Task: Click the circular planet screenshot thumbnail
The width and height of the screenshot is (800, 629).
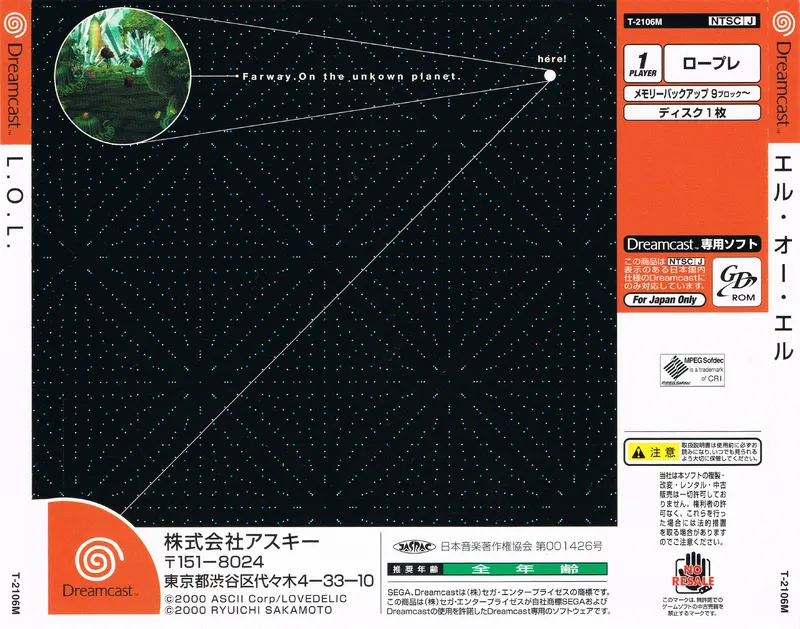Action: pyautogui.click(x=122, y=76)
